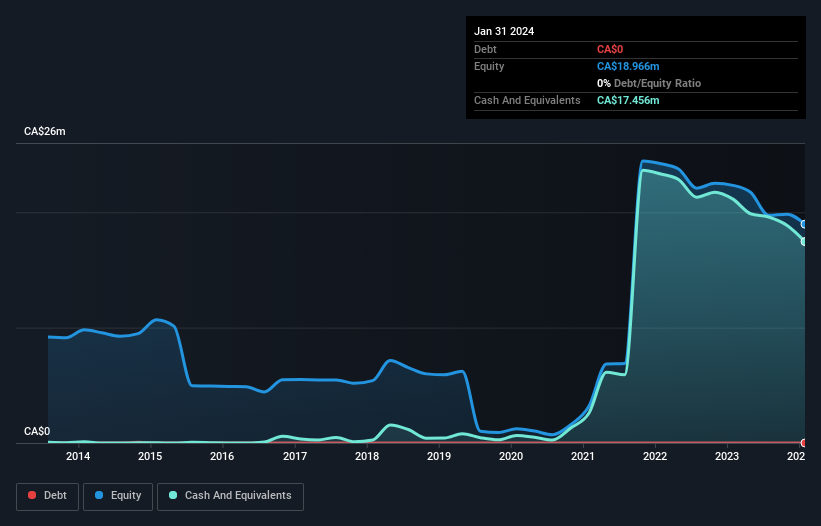Image resolution: width=821 pixels, height=526 pixels.
Task: Click the 2015 x-axis label
Action: coord(150,456)
